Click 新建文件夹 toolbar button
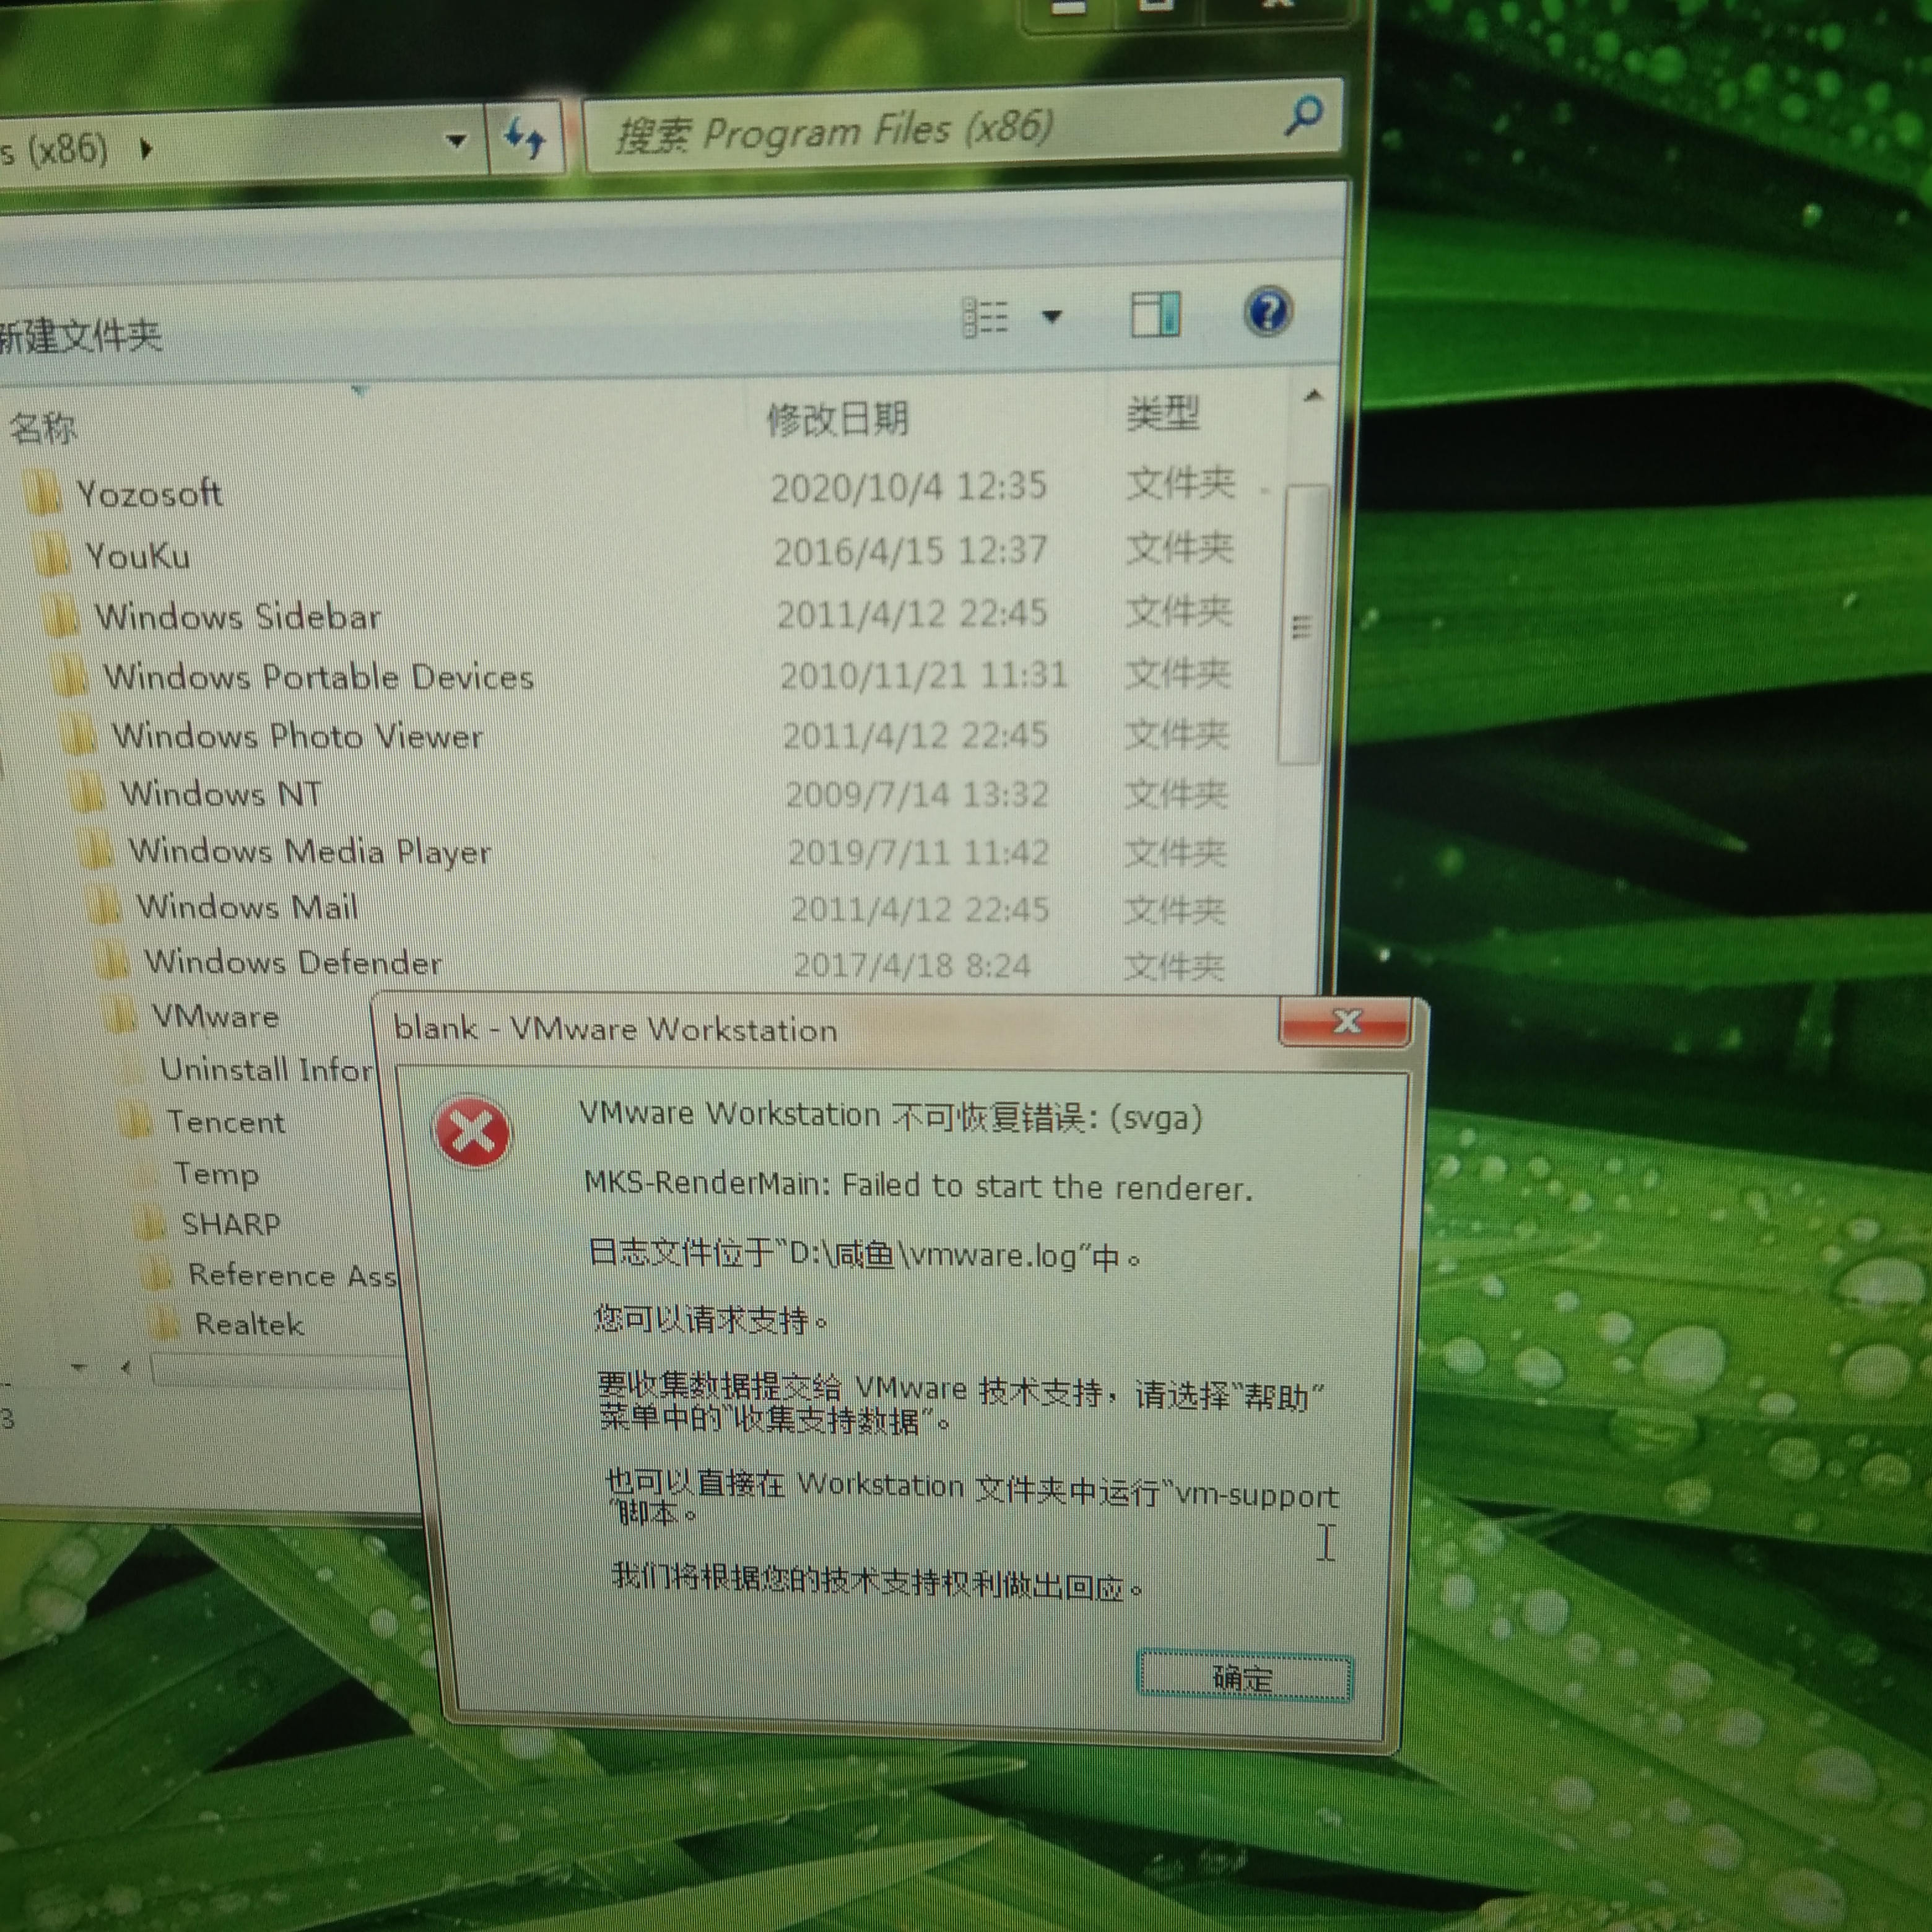1932x1932 pixels. pos(80,335)
